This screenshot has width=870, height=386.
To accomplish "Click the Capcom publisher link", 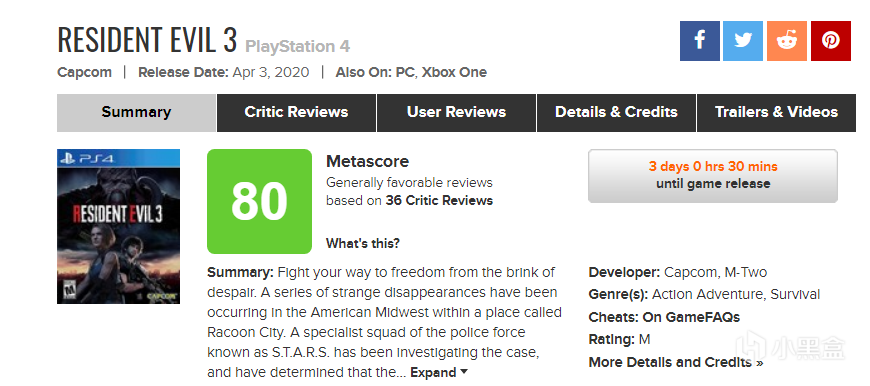I will pos(84,73).
